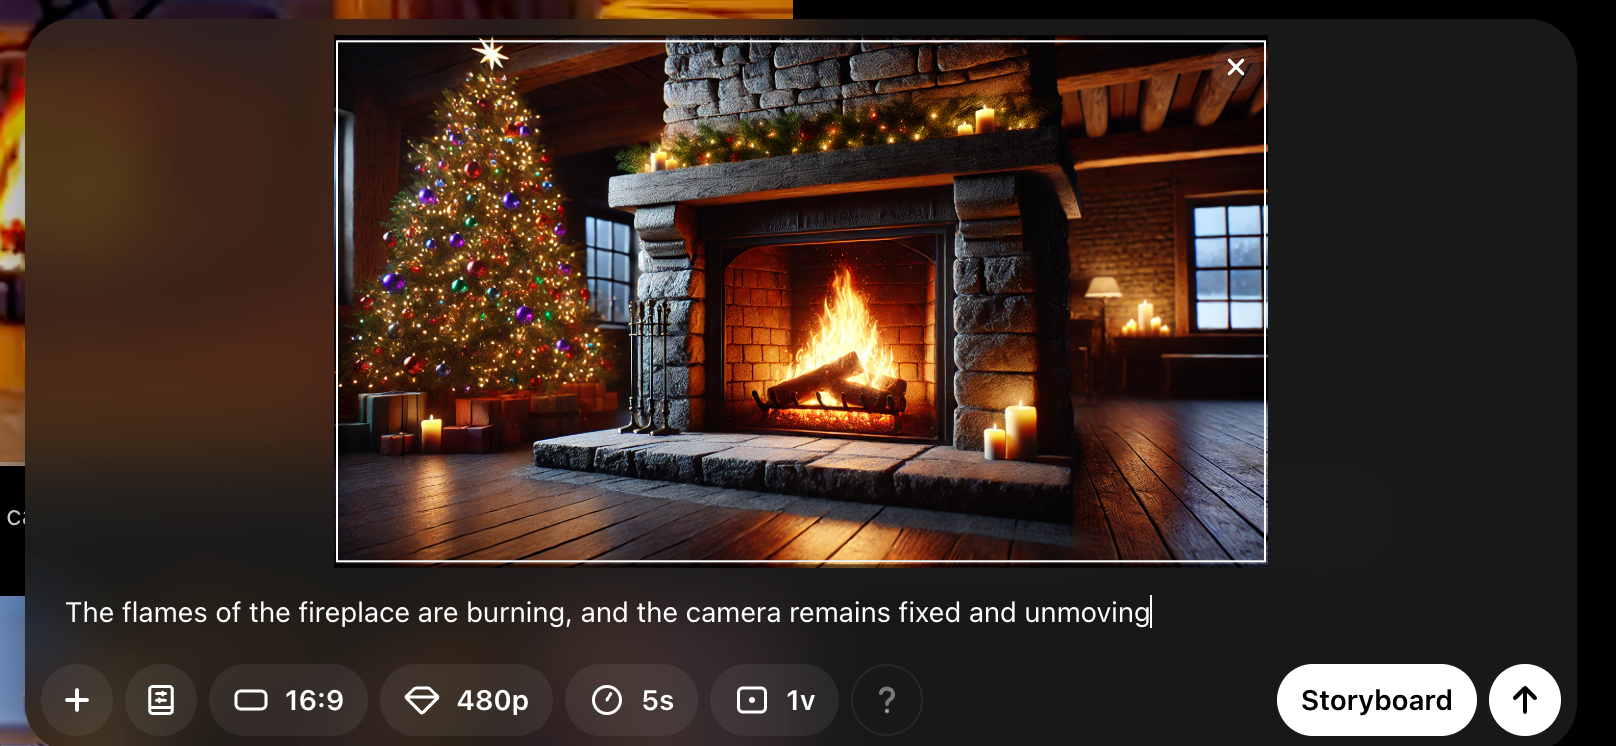Click the clock duration icon
Image resolution: width=1616 pixels, height=746 pixels.
click(607, 700)
